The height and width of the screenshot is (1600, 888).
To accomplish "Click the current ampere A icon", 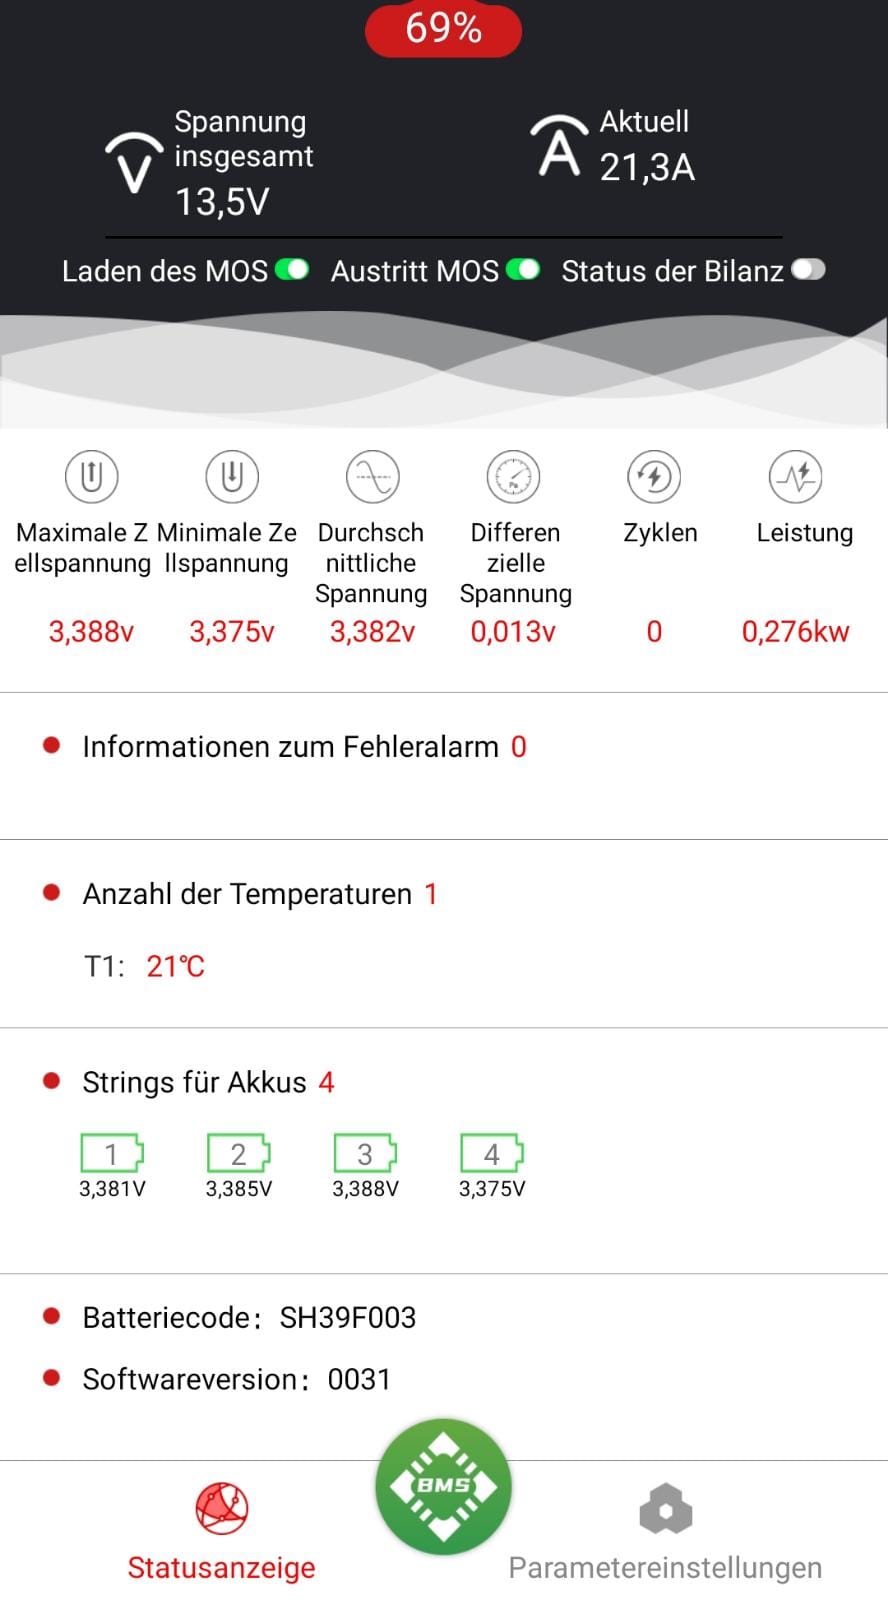I will [x=558, y=147].
